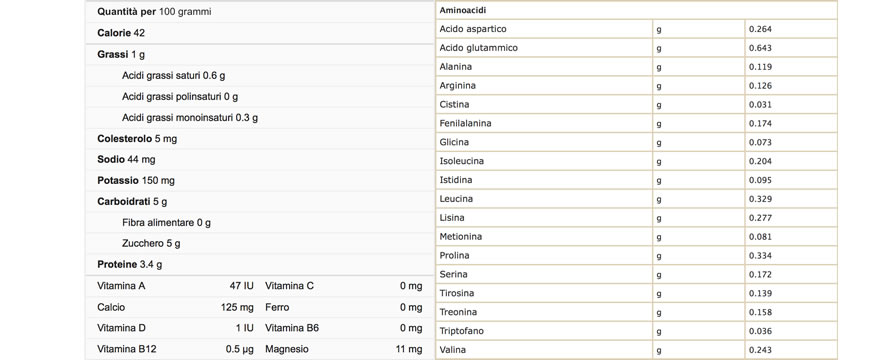Click the Sodio 44 mg row
This screenshot has height=360, width=870.
tap(260, 160)
